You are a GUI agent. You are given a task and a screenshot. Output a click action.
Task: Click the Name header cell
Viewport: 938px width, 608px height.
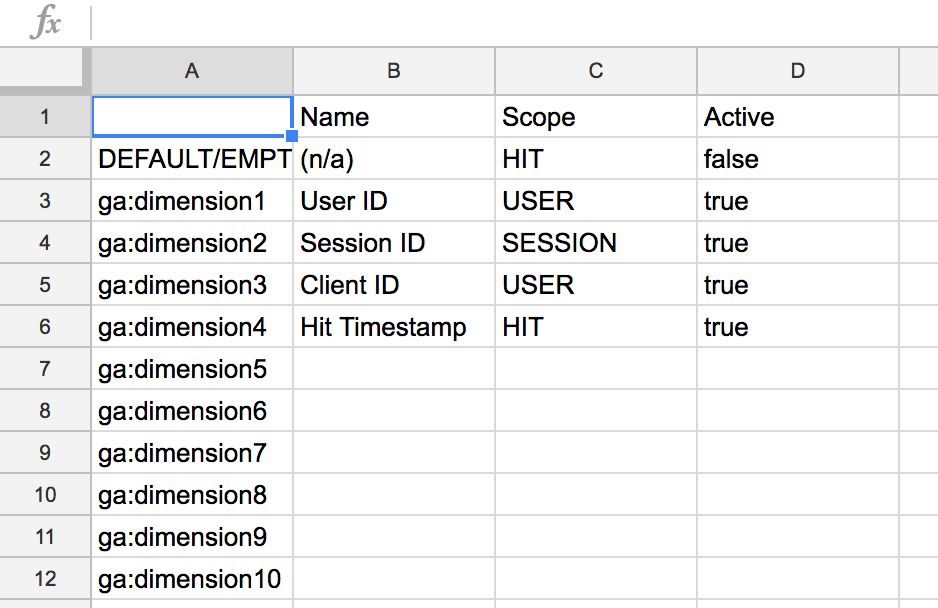[394, 117]
